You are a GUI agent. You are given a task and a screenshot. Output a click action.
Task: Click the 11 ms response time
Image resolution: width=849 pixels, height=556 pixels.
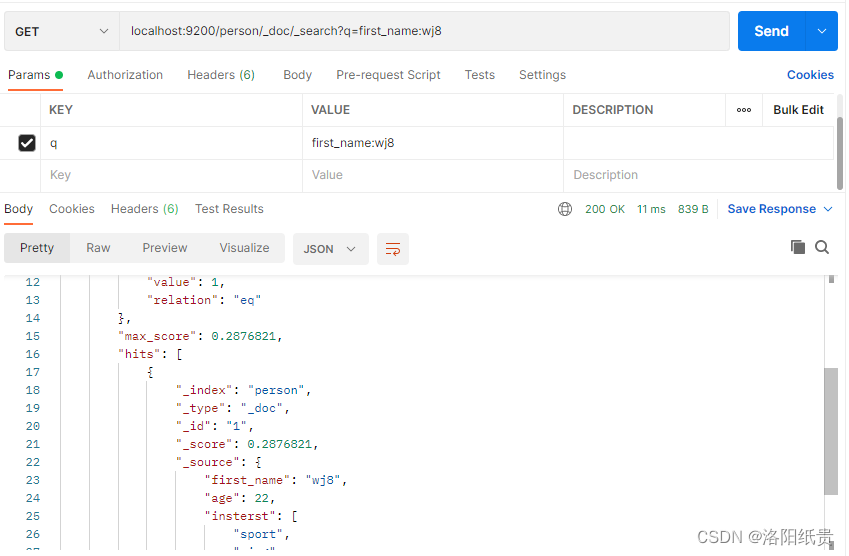pos(651,209)
